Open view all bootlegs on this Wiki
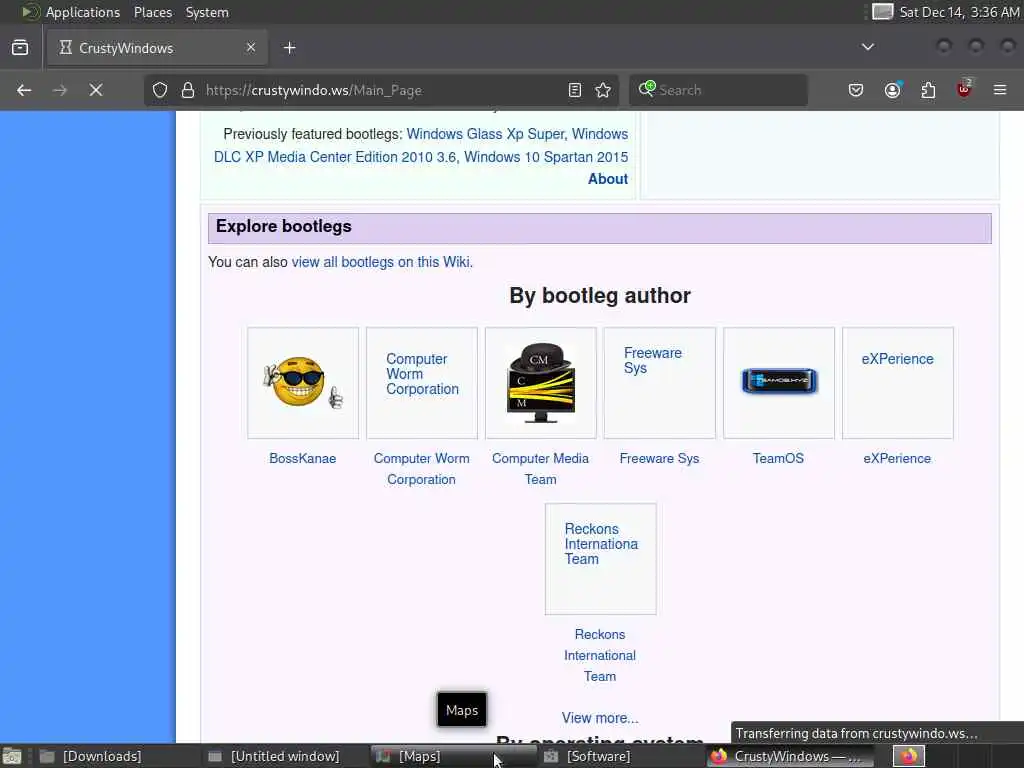1024x768 pixels. click(x=381, y=262)
